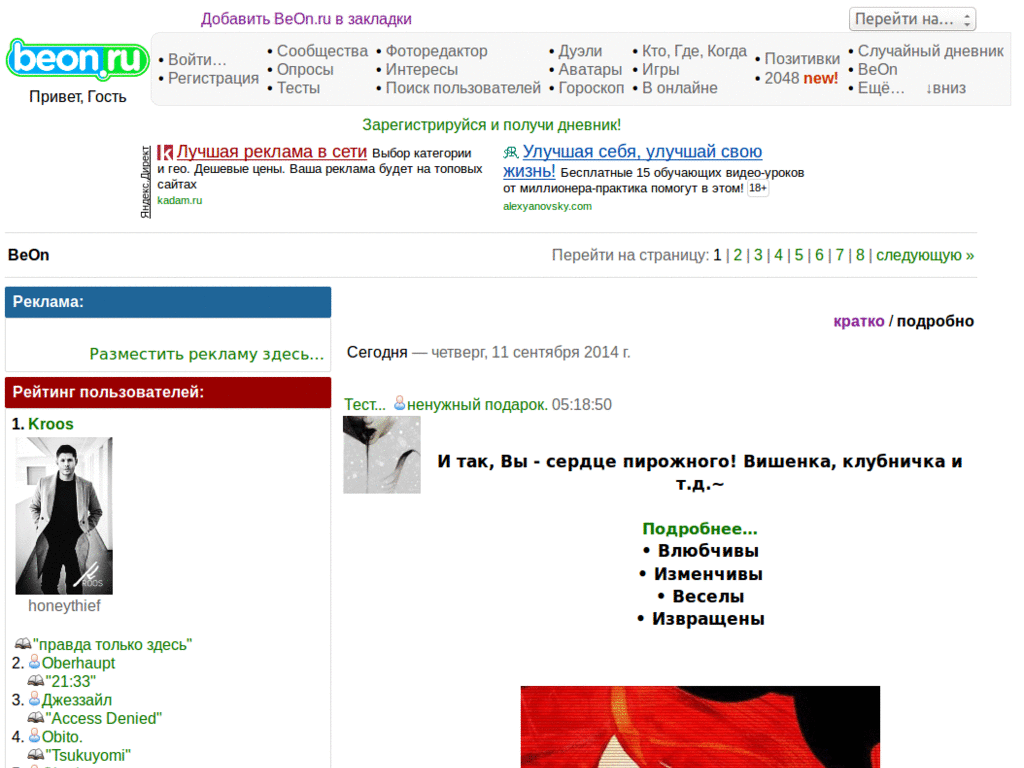Click the BeOn.ru logo

pos(76,60)
